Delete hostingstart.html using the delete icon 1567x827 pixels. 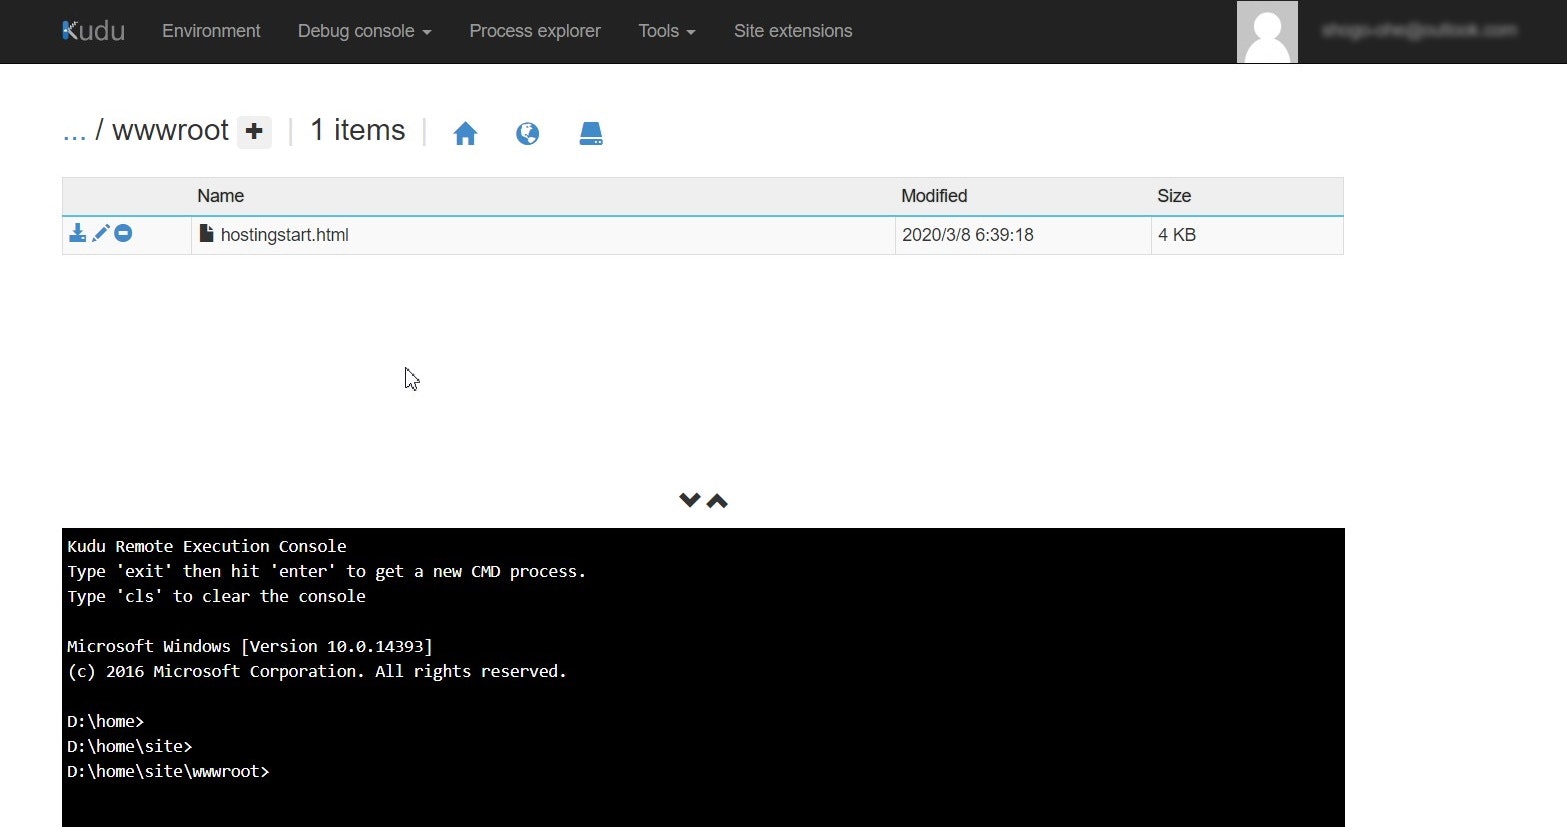(123, 233)
